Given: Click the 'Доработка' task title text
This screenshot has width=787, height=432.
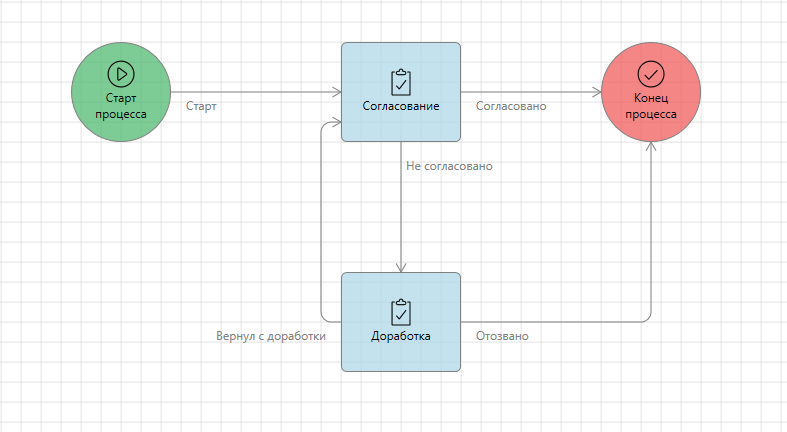Looking at the screenshot, I should tap(401, 336).
